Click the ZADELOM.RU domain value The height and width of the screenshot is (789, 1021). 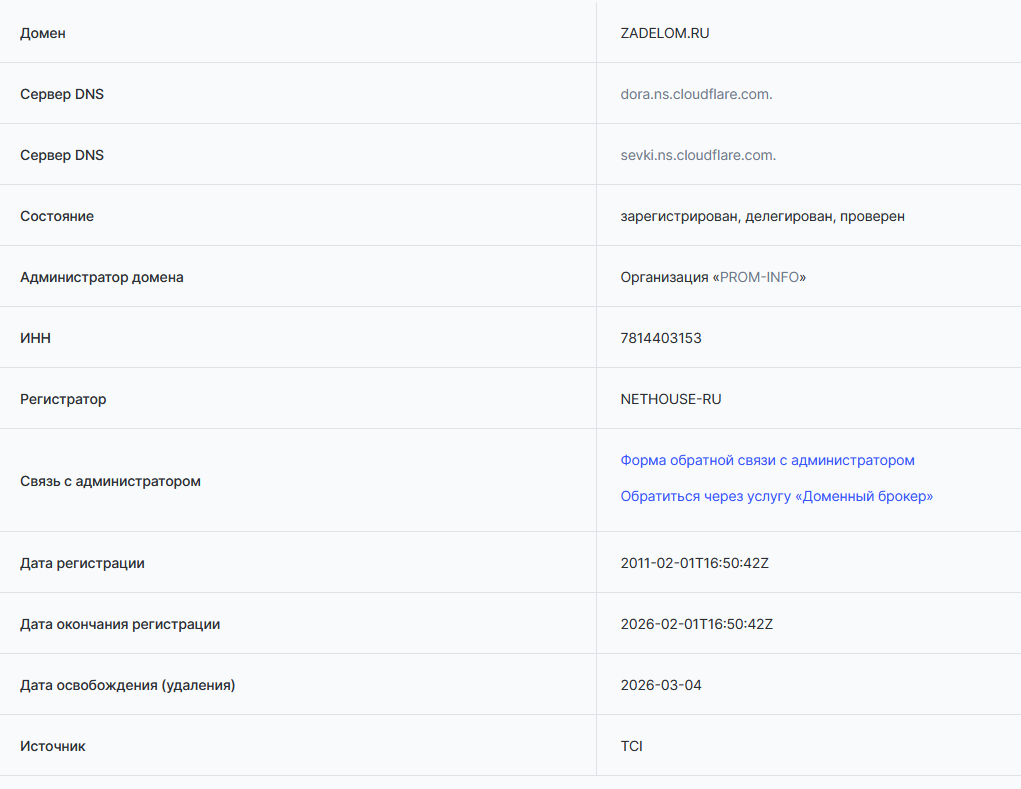point(664,33)
